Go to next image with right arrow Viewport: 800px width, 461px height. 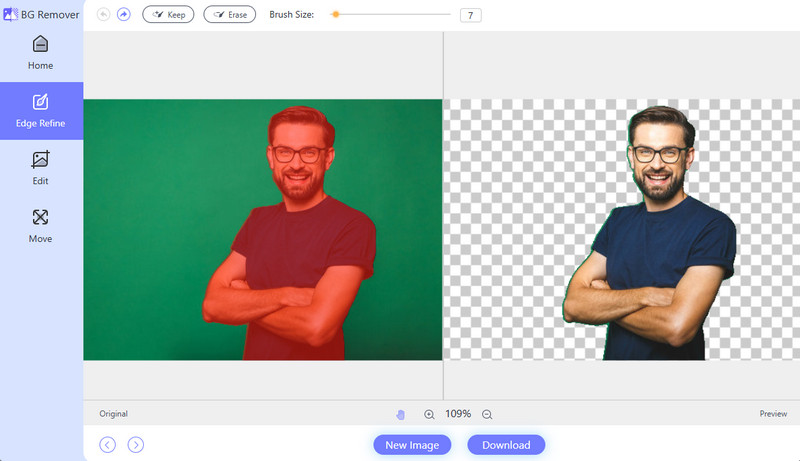(x=136, y=445)
